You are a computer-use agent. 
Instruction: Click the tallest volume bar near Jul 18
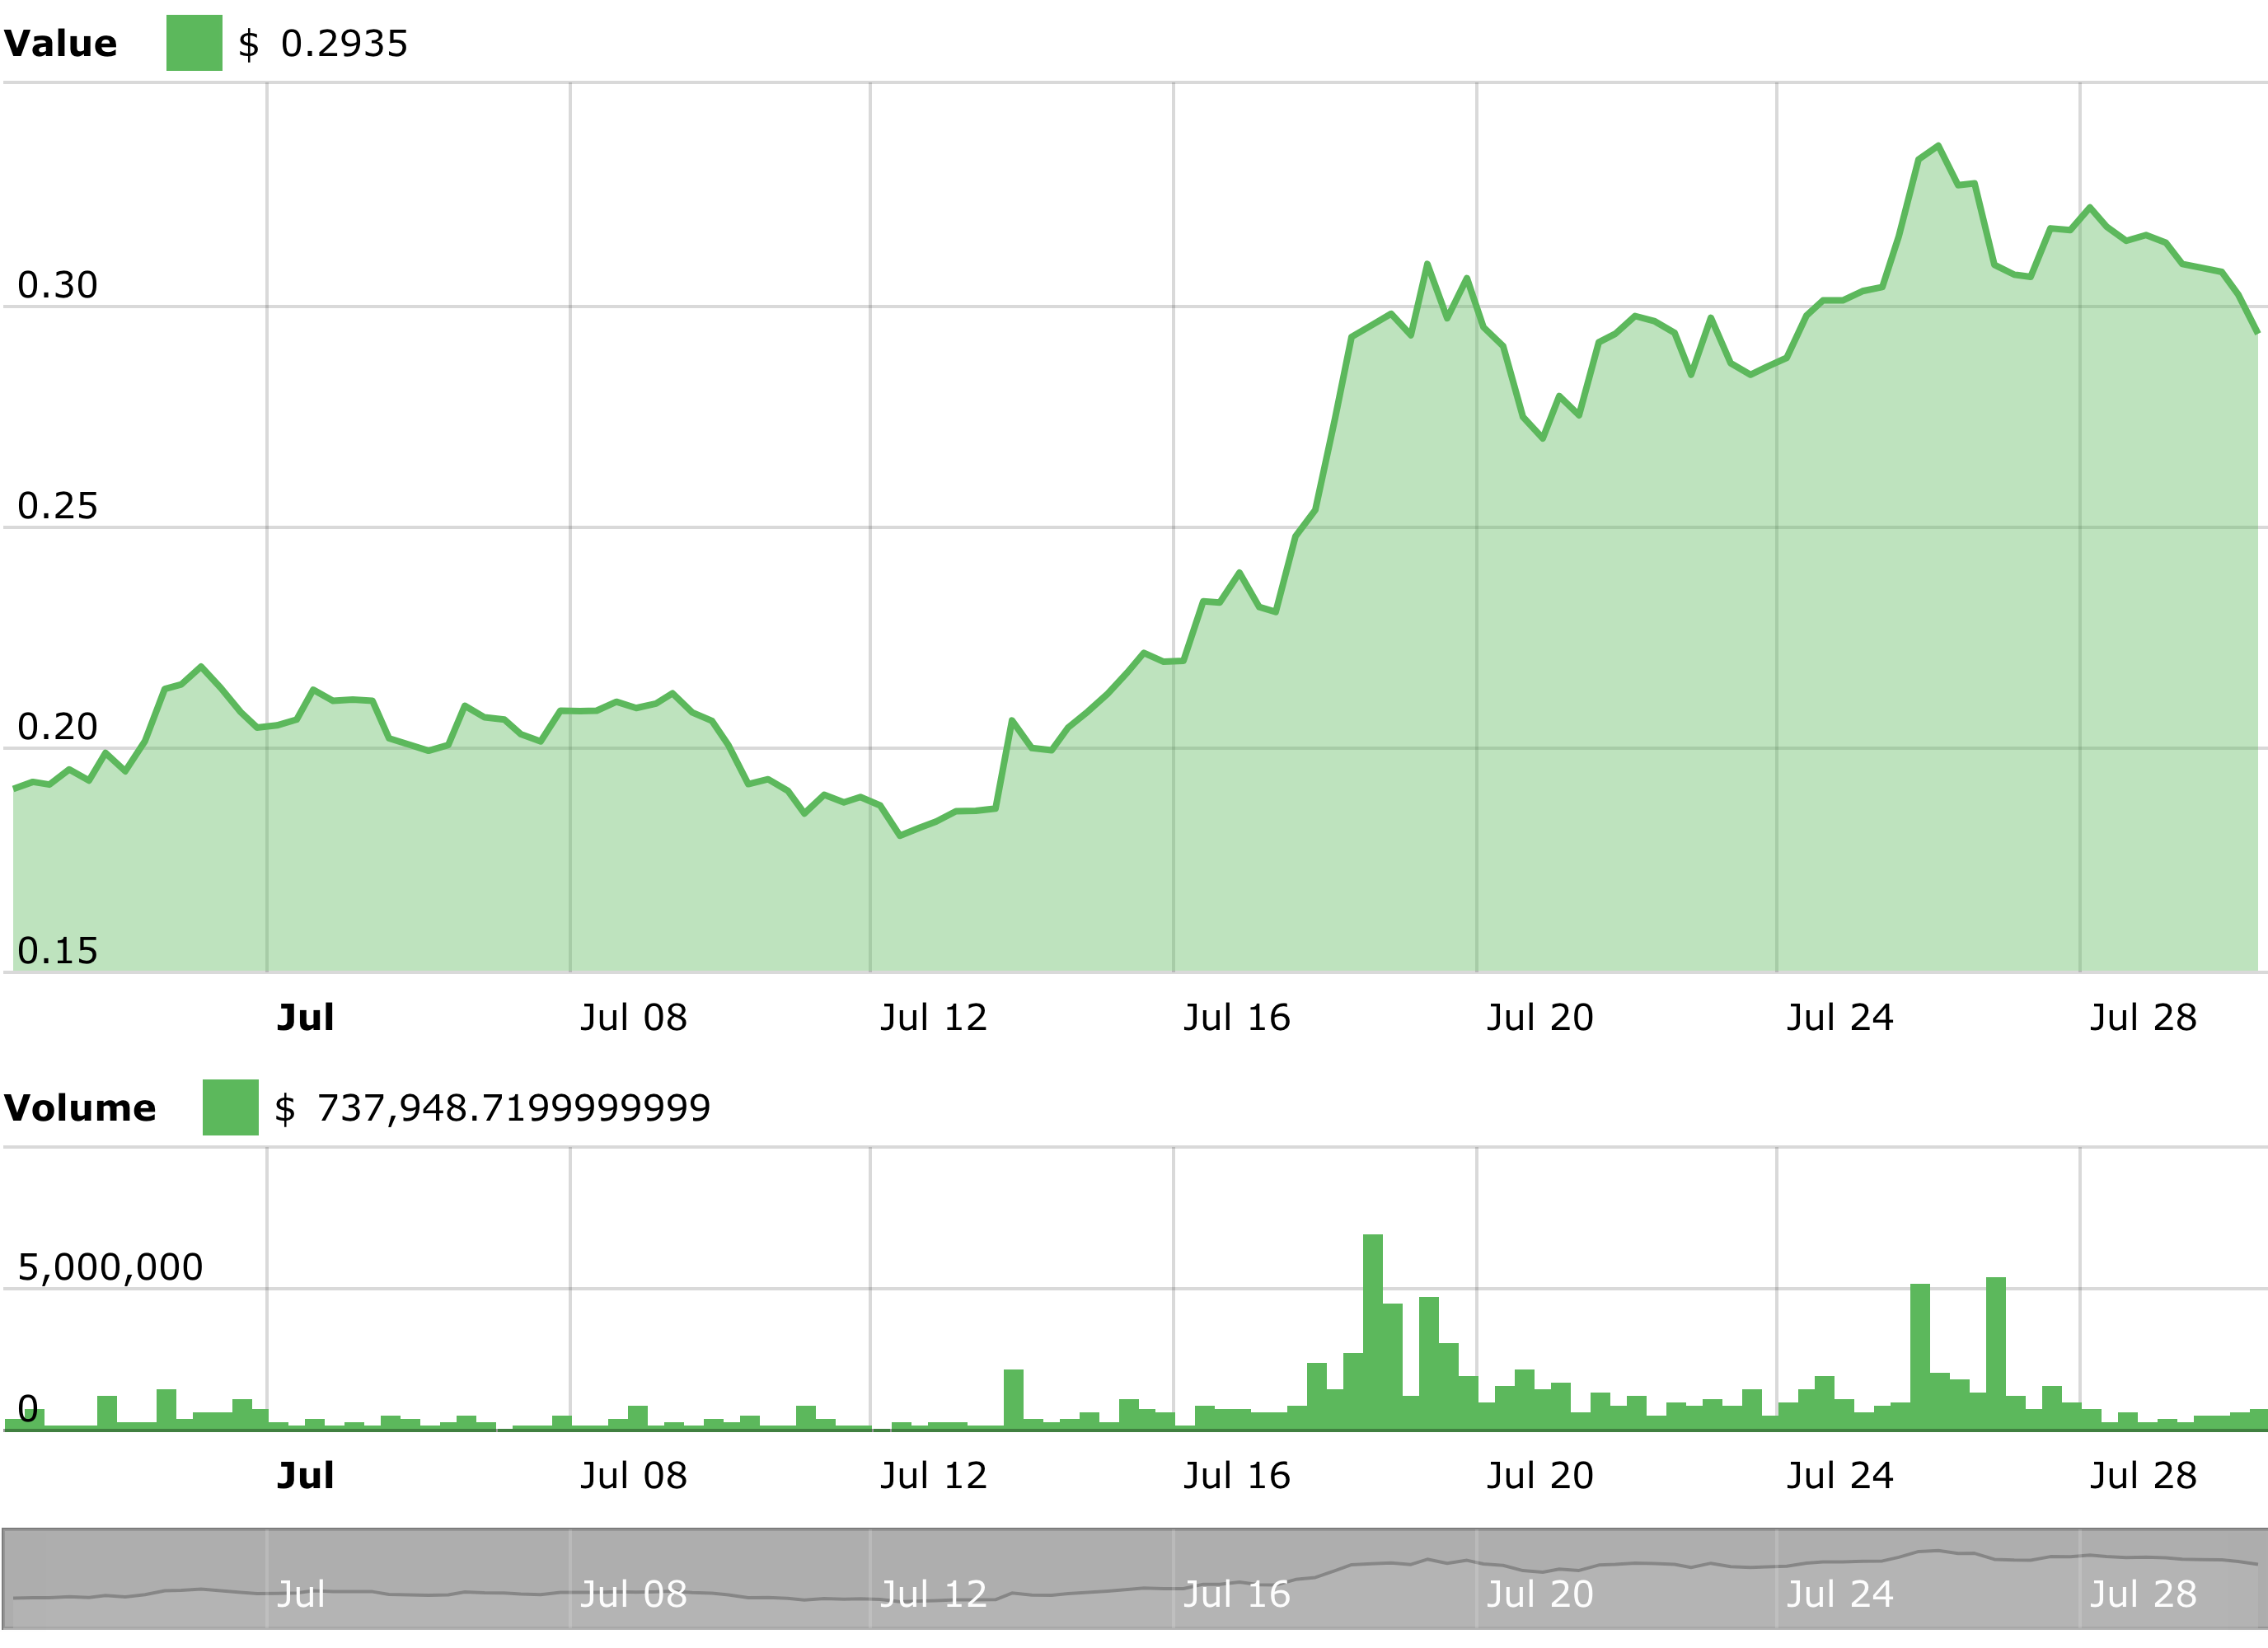point(1373,1331)
